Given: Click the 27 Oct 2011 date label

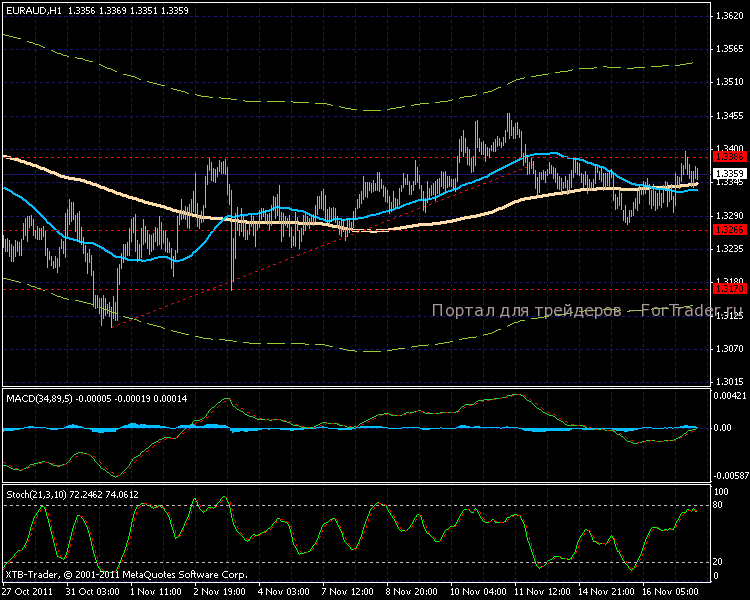Looking at the screenshot, I should (x=24, y=592).
